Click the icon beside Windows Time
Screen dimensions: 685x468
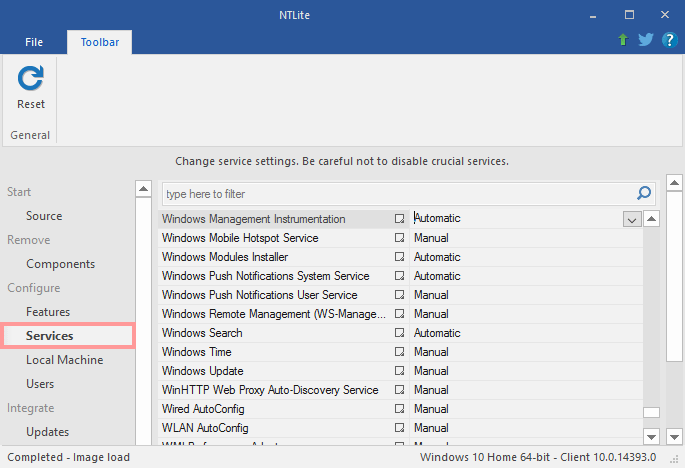click(399, 352)
